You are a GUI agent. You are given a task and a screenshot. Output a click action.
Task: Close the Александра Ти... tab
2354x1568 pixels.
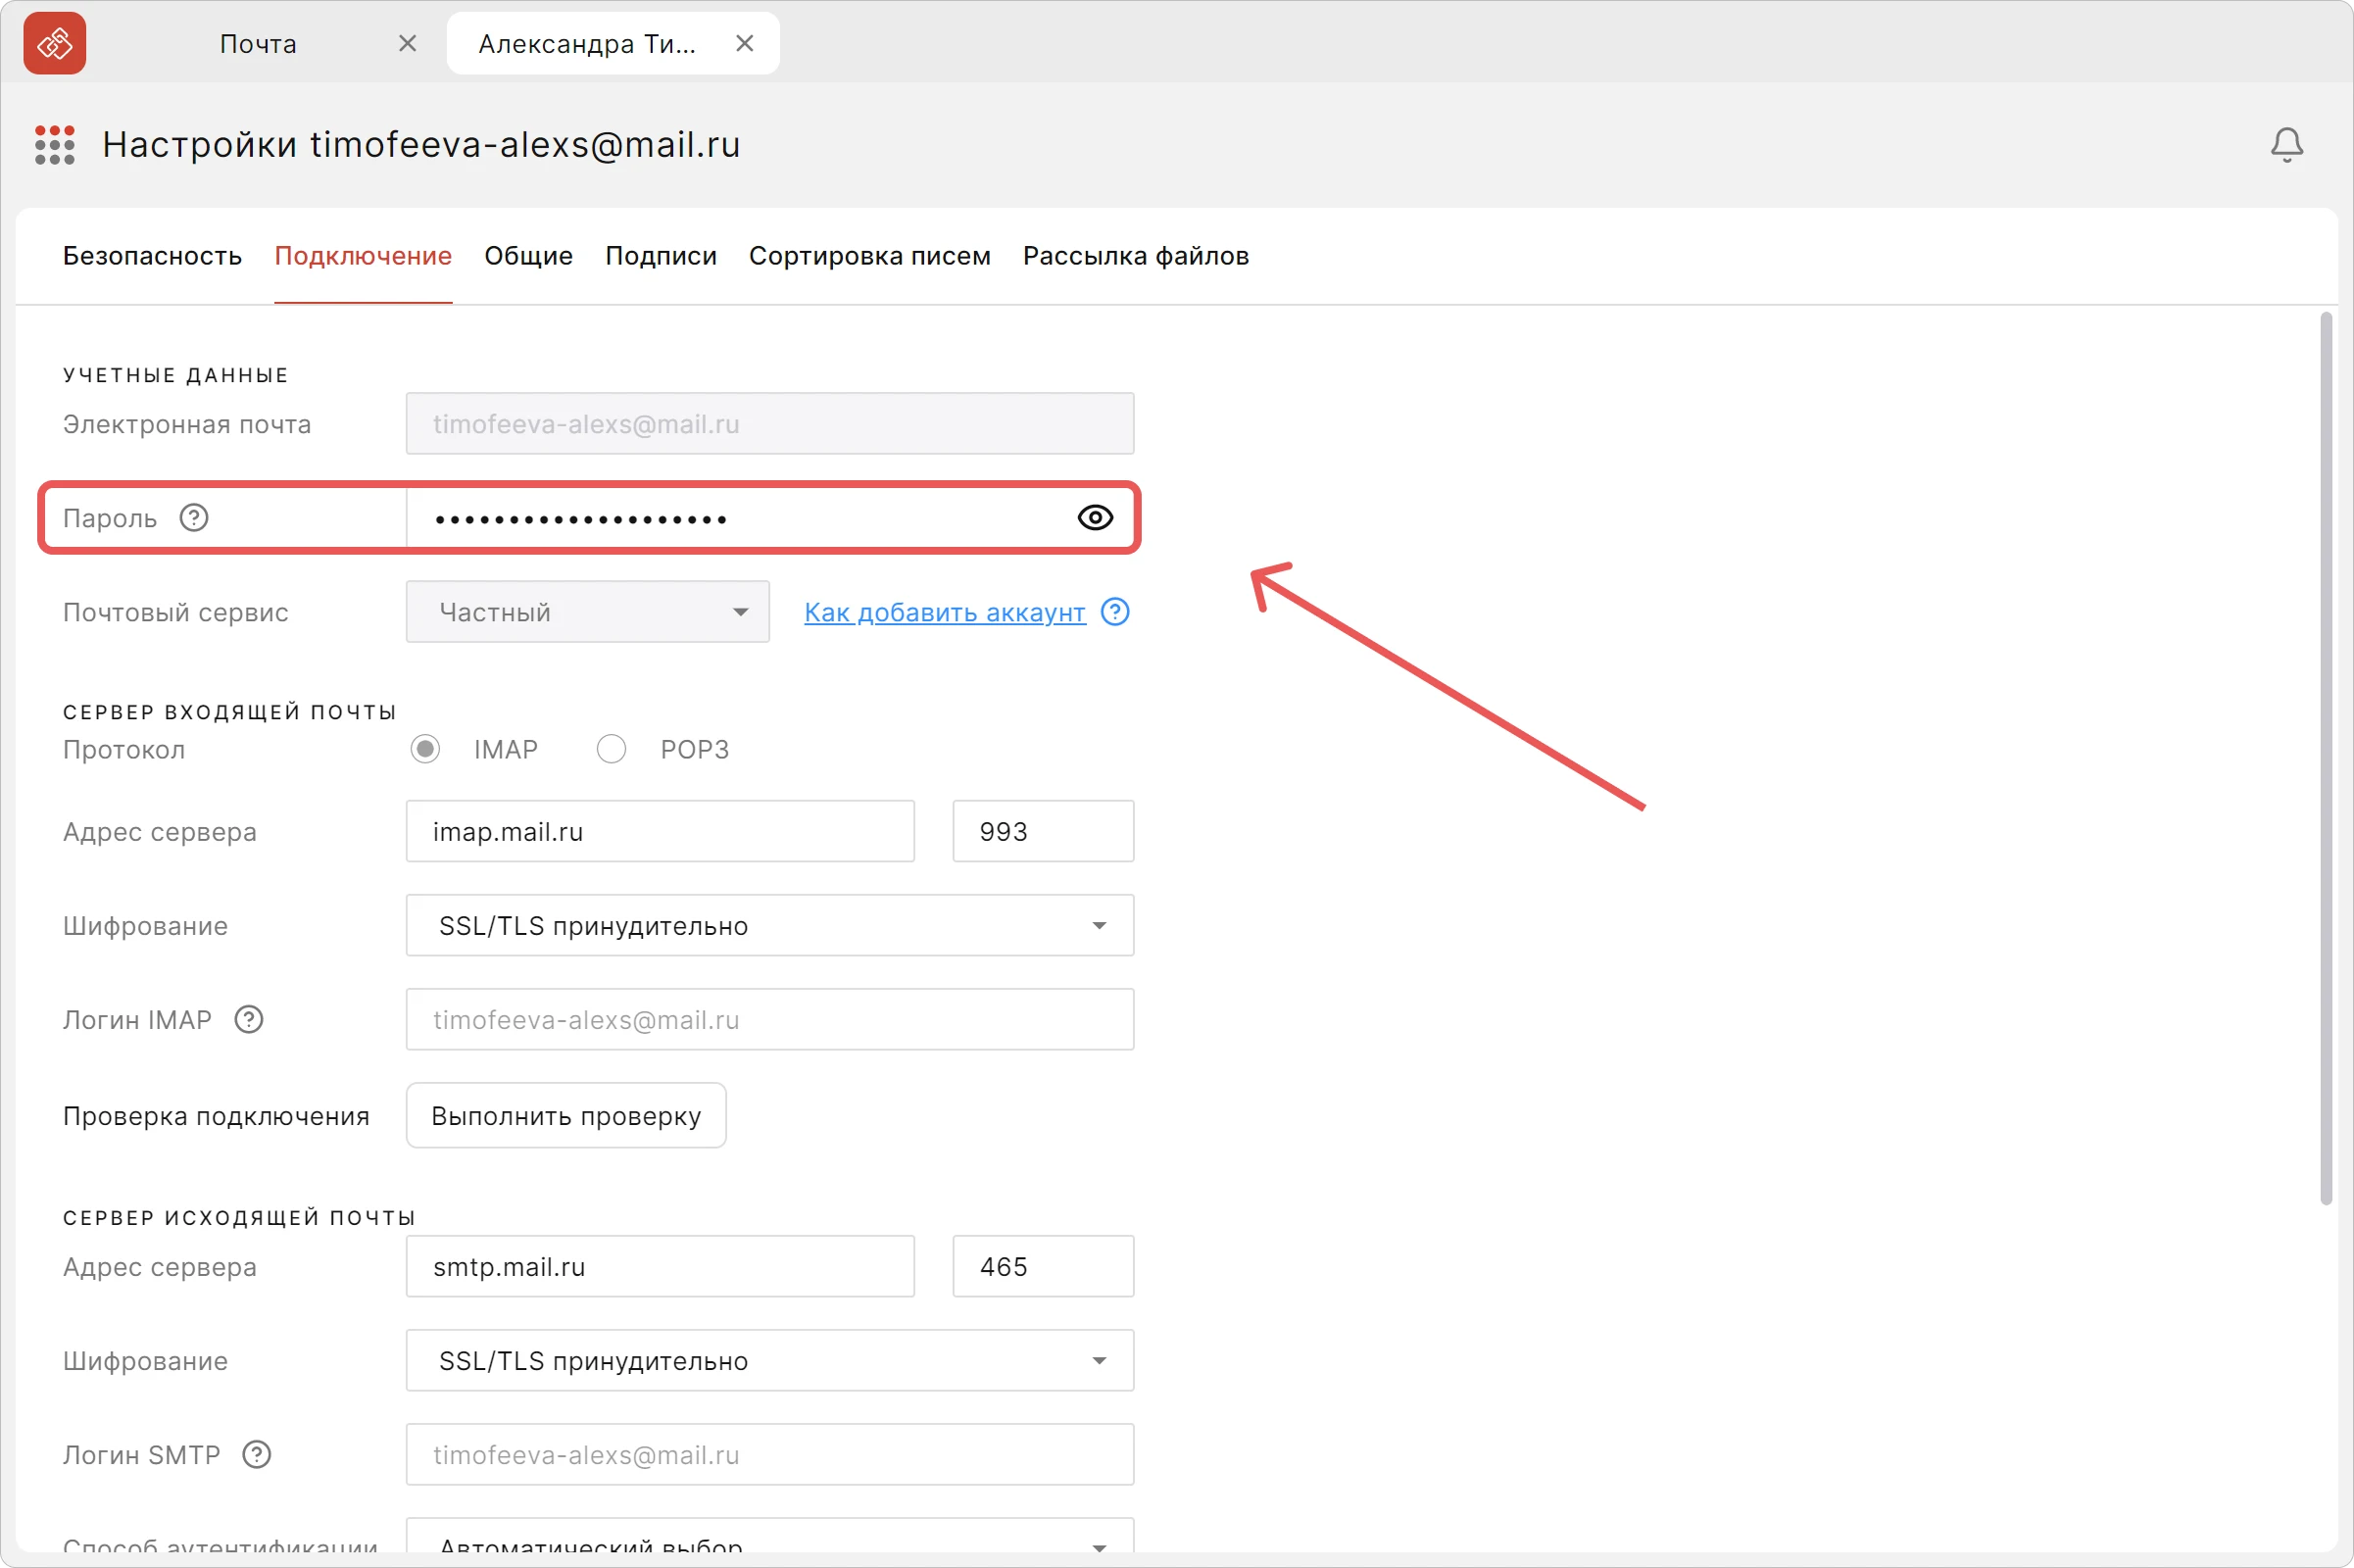point(745,43)
